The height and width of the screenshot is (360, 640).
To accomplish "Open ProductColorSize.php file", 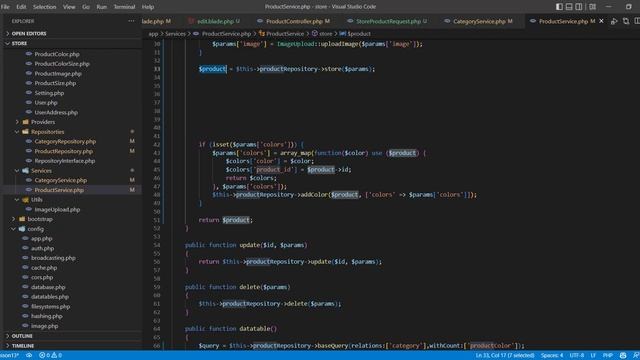I will (62, 64).
